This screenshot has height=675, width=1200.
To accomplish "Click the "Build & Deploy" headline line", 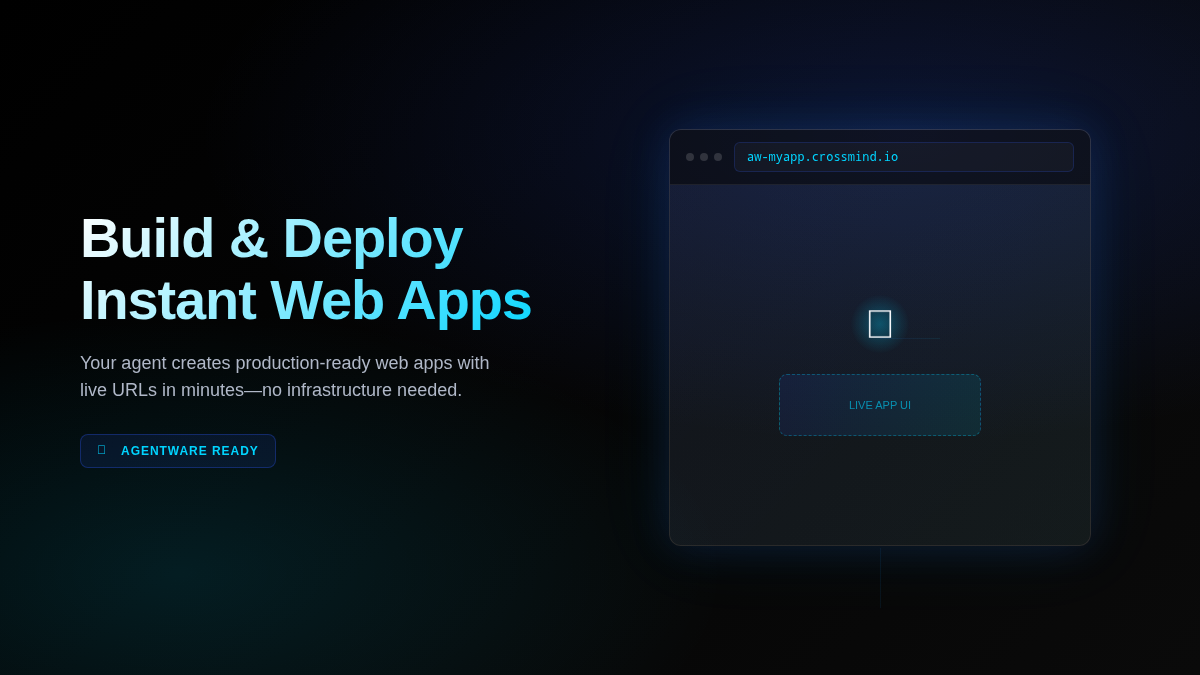I will (271, 238).
